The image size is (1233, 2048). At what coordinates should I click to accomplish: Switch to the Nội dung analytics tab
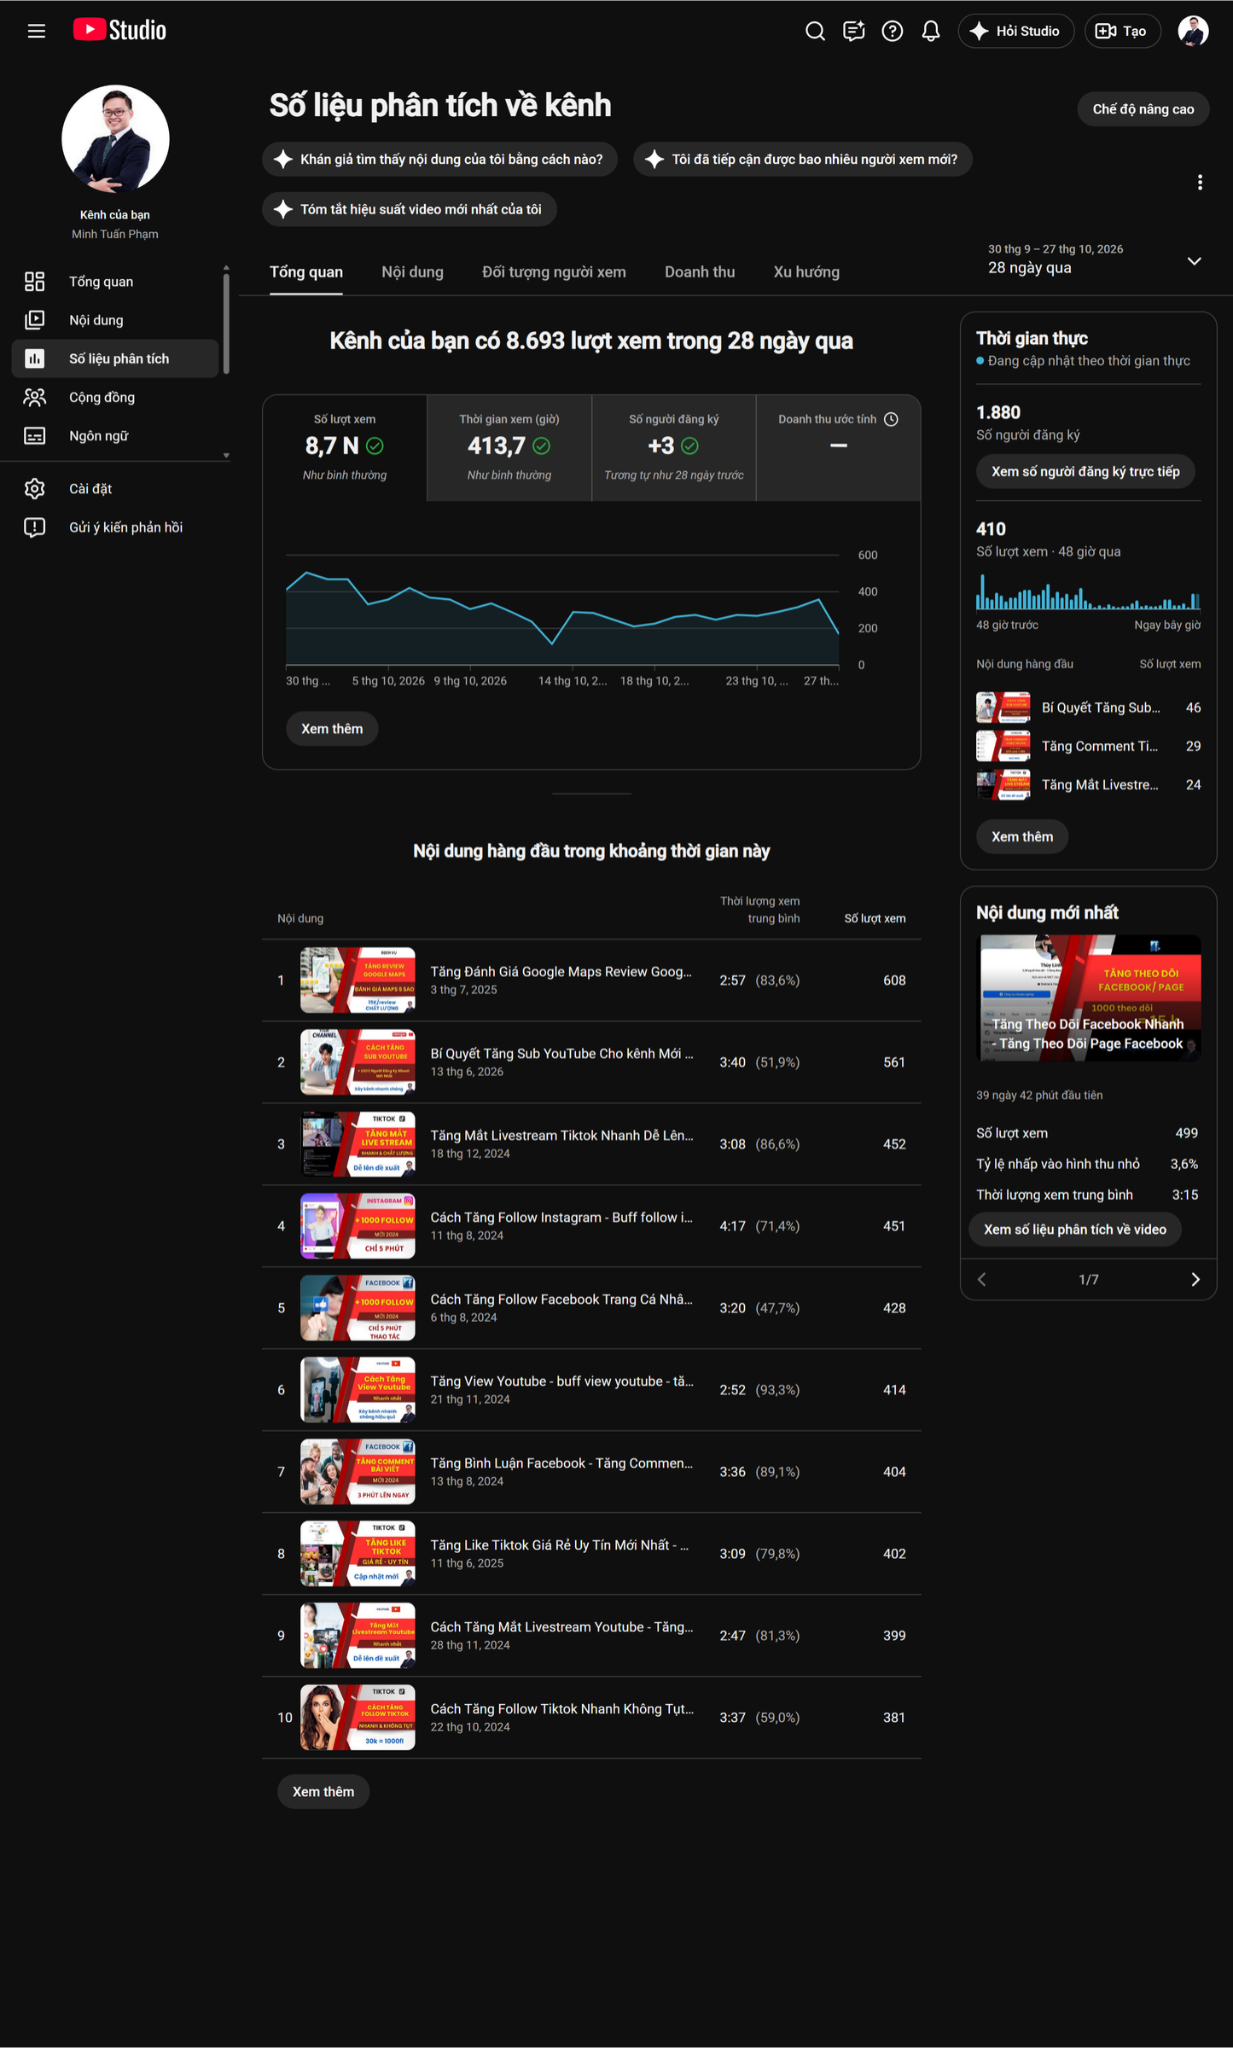412,272
